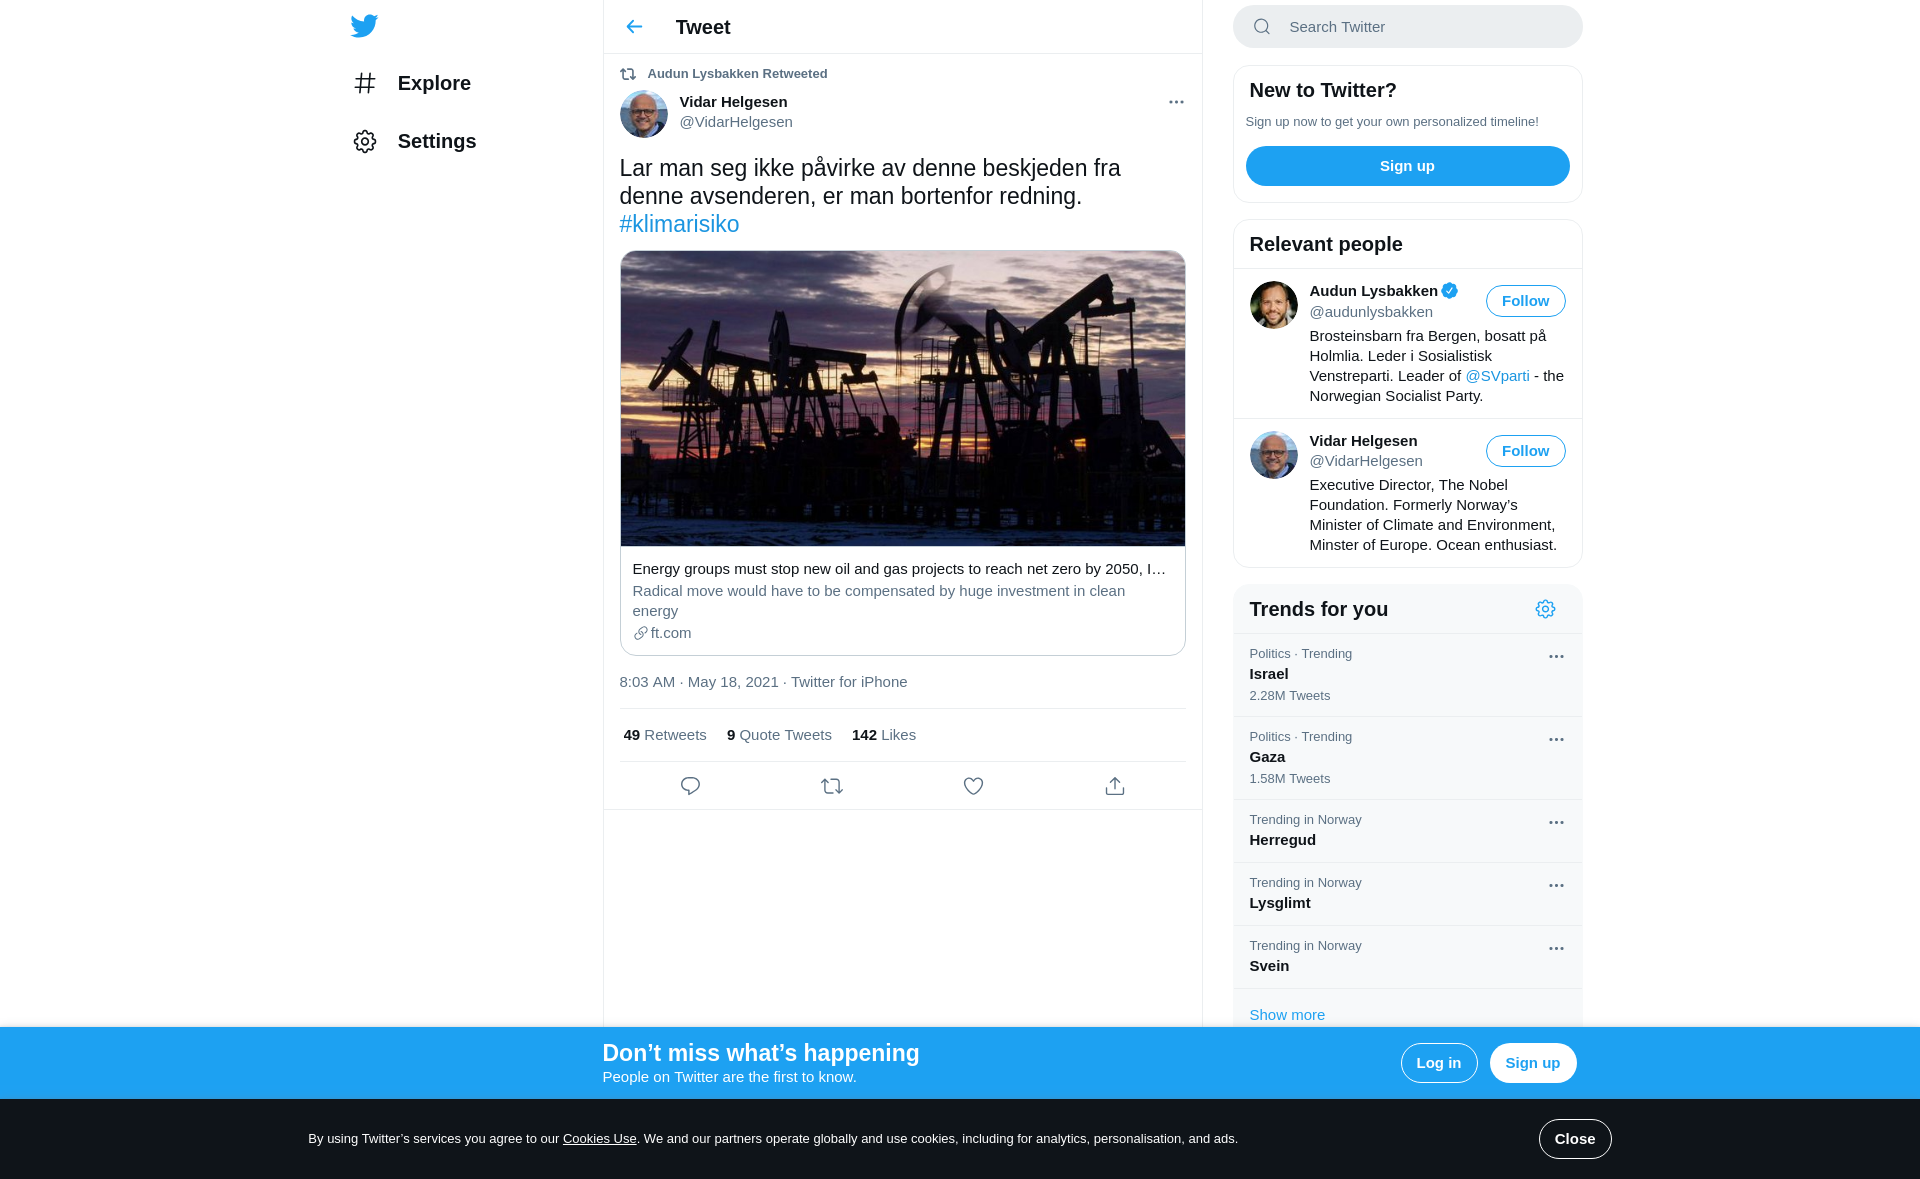Open the @audunlysbakken handle
This screenshot has height=1179, width=1920.
(1371, 312)
